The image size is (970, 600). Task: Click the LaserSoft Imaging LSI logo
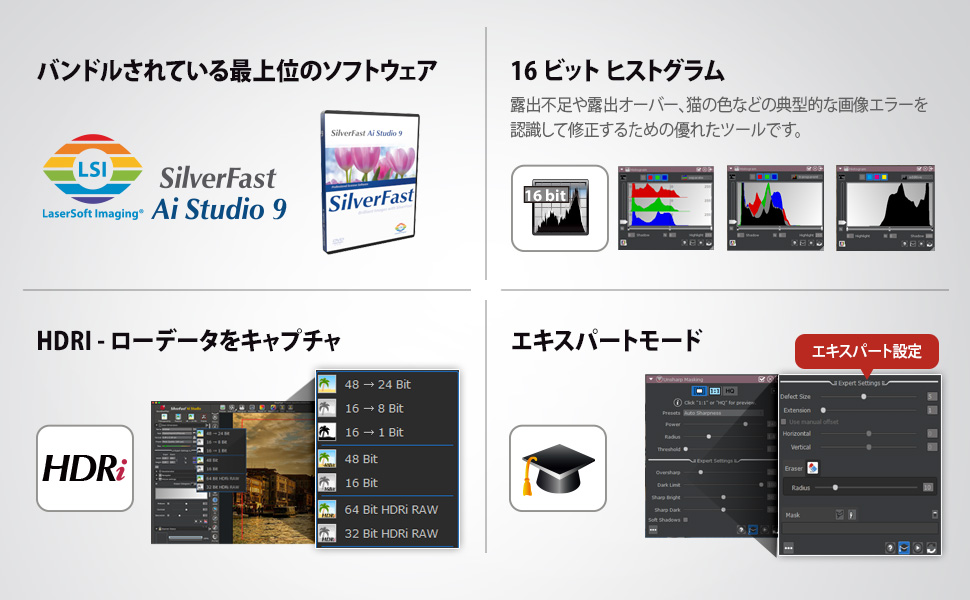click(x=93, y=177)
